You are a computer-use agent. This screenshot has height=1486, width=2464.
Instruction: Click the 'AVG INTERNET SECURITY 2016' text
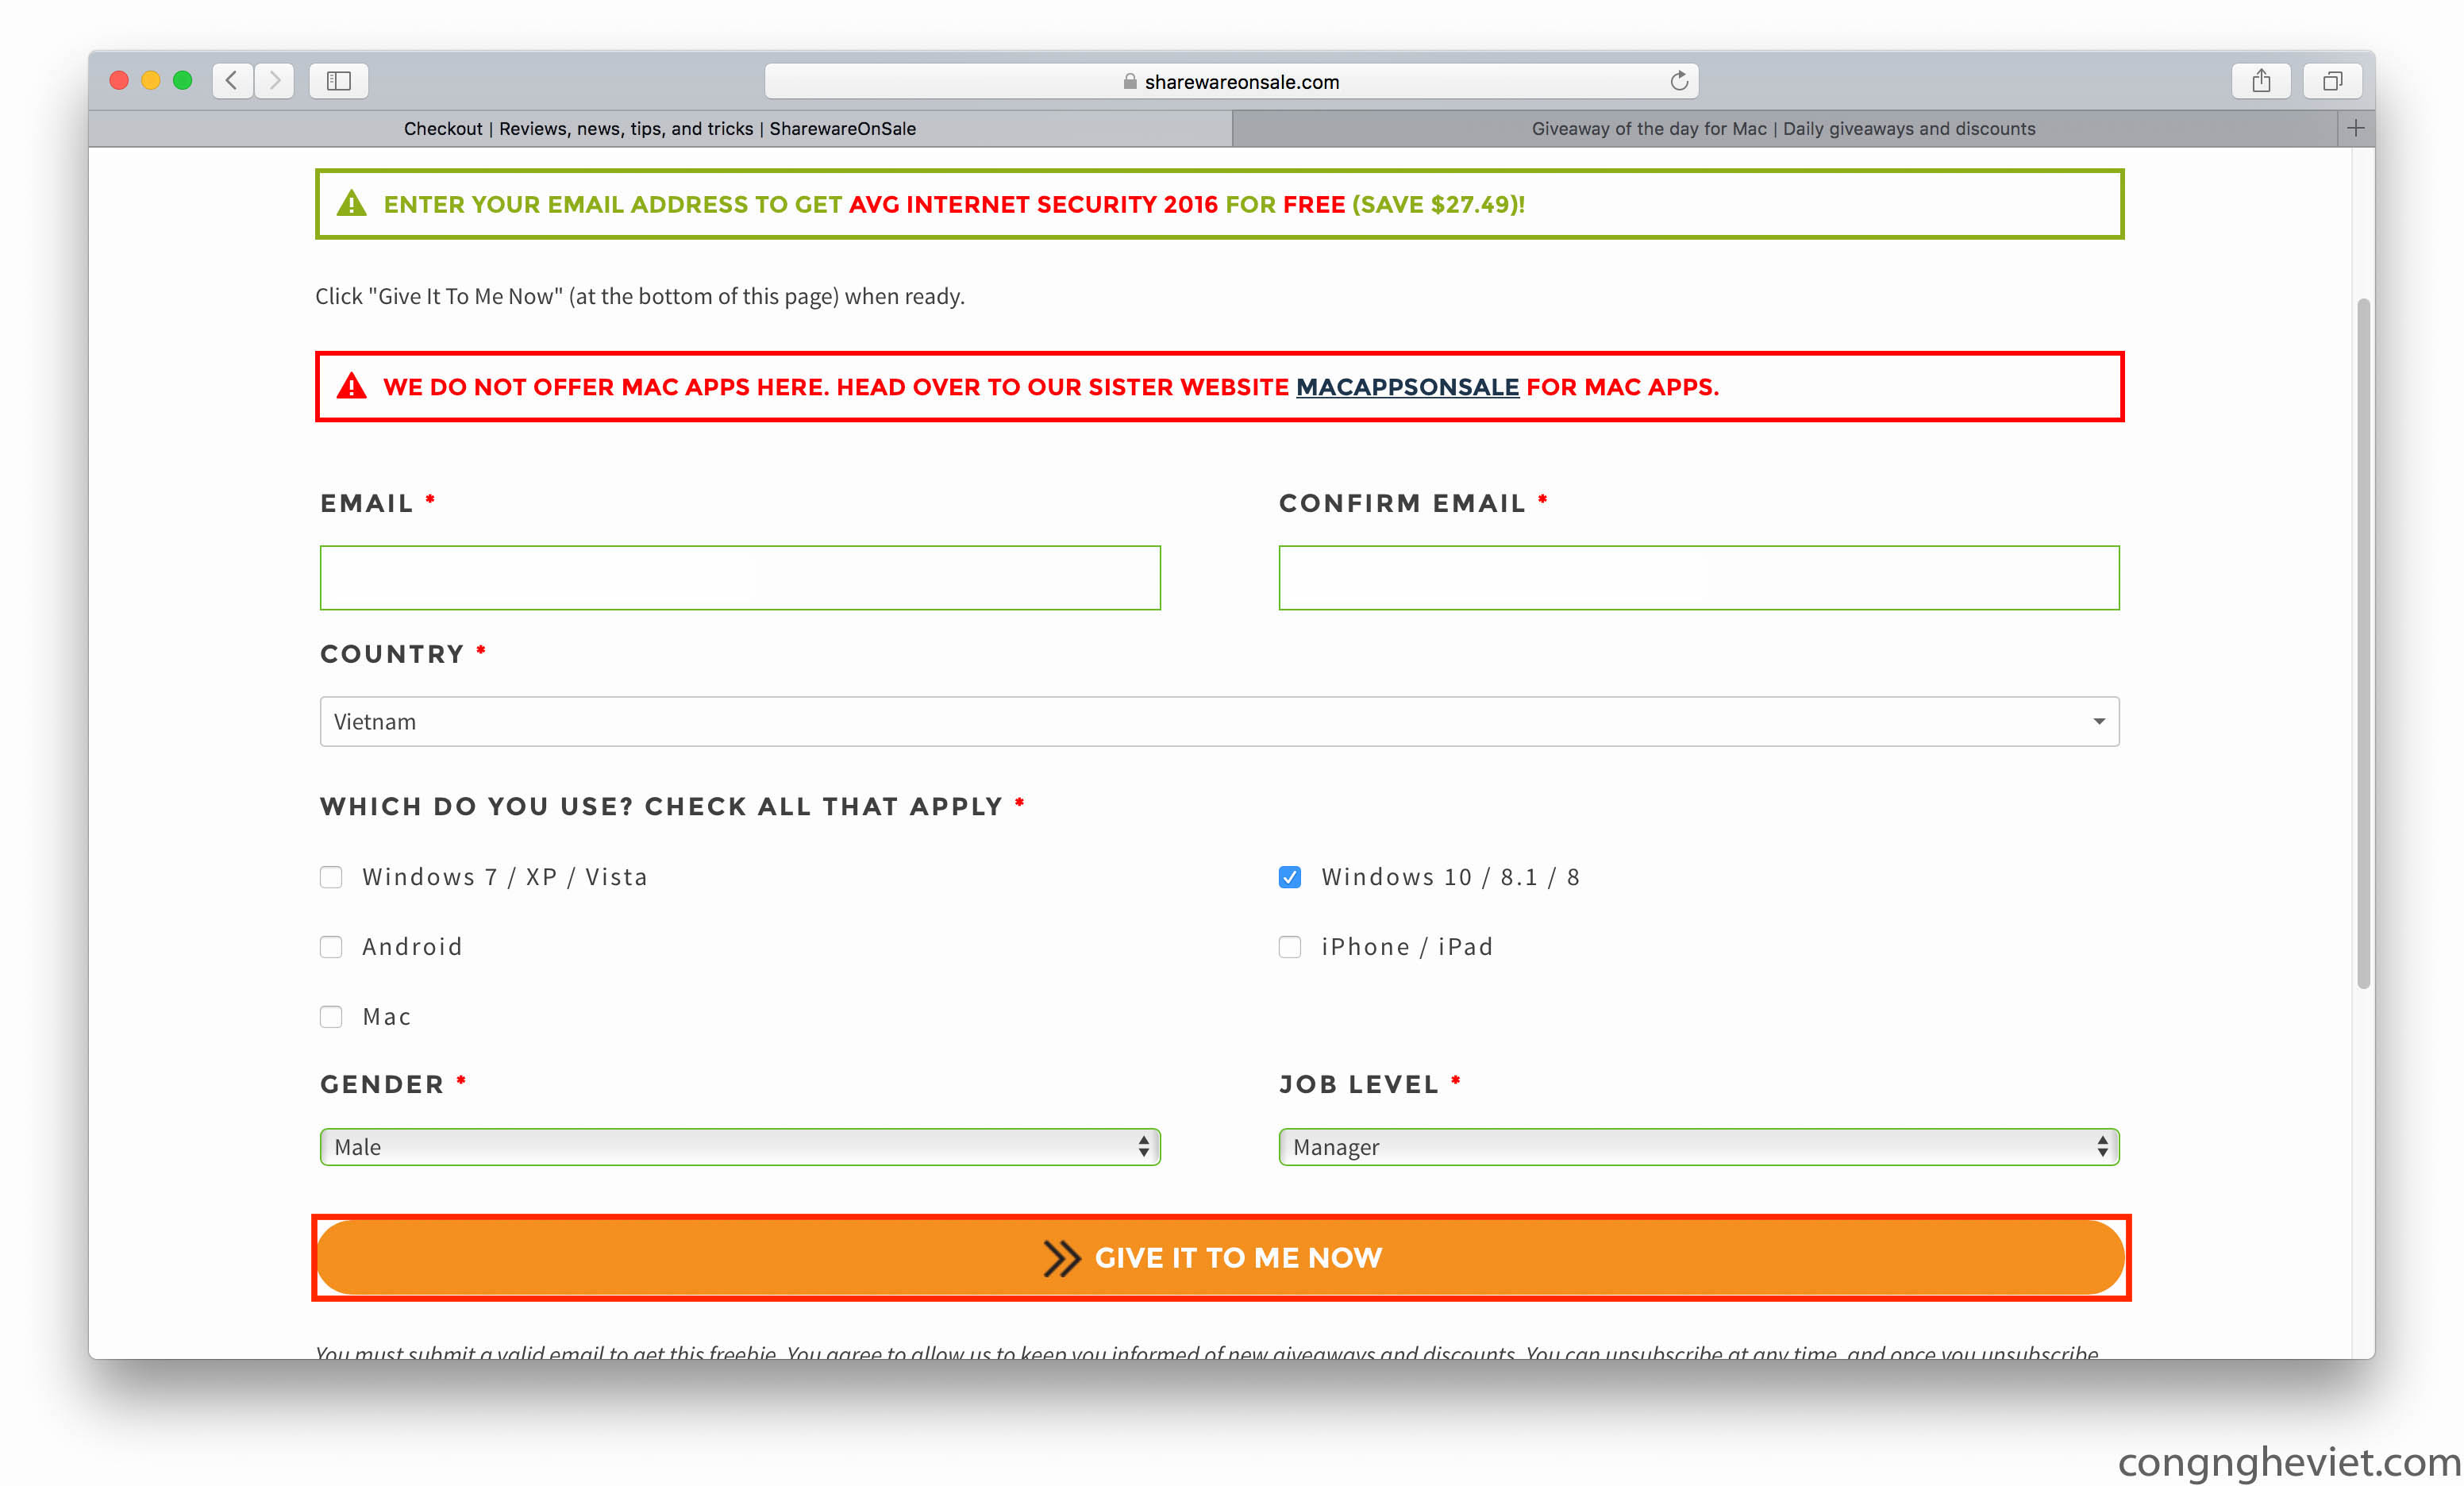point(1033,205)
